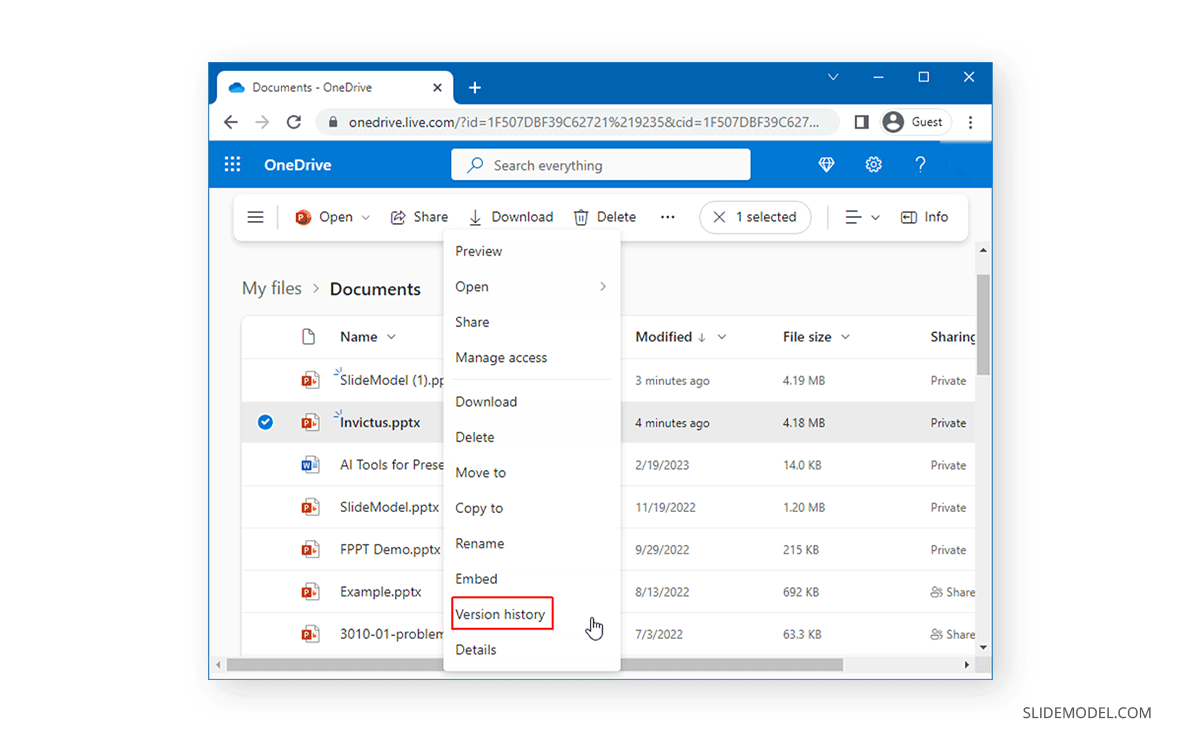
Task: Click the Guest profile avatar
Action: pyautogui.click(x=893, y=122)
